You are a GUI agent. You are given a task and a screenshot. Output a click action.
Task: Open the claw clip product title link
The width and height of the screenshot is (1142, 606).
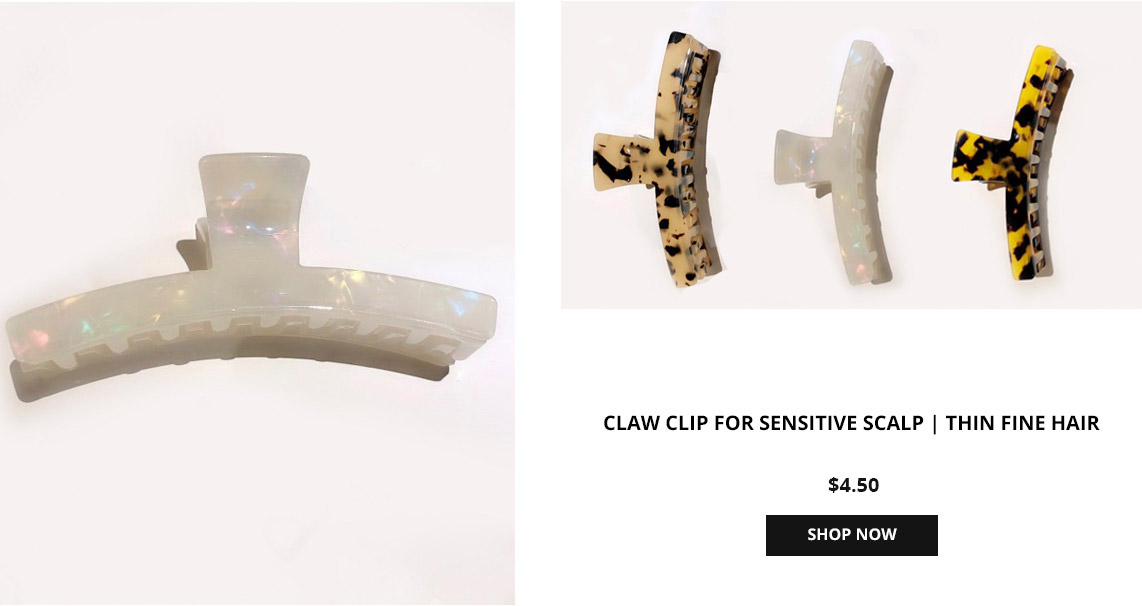851,423
